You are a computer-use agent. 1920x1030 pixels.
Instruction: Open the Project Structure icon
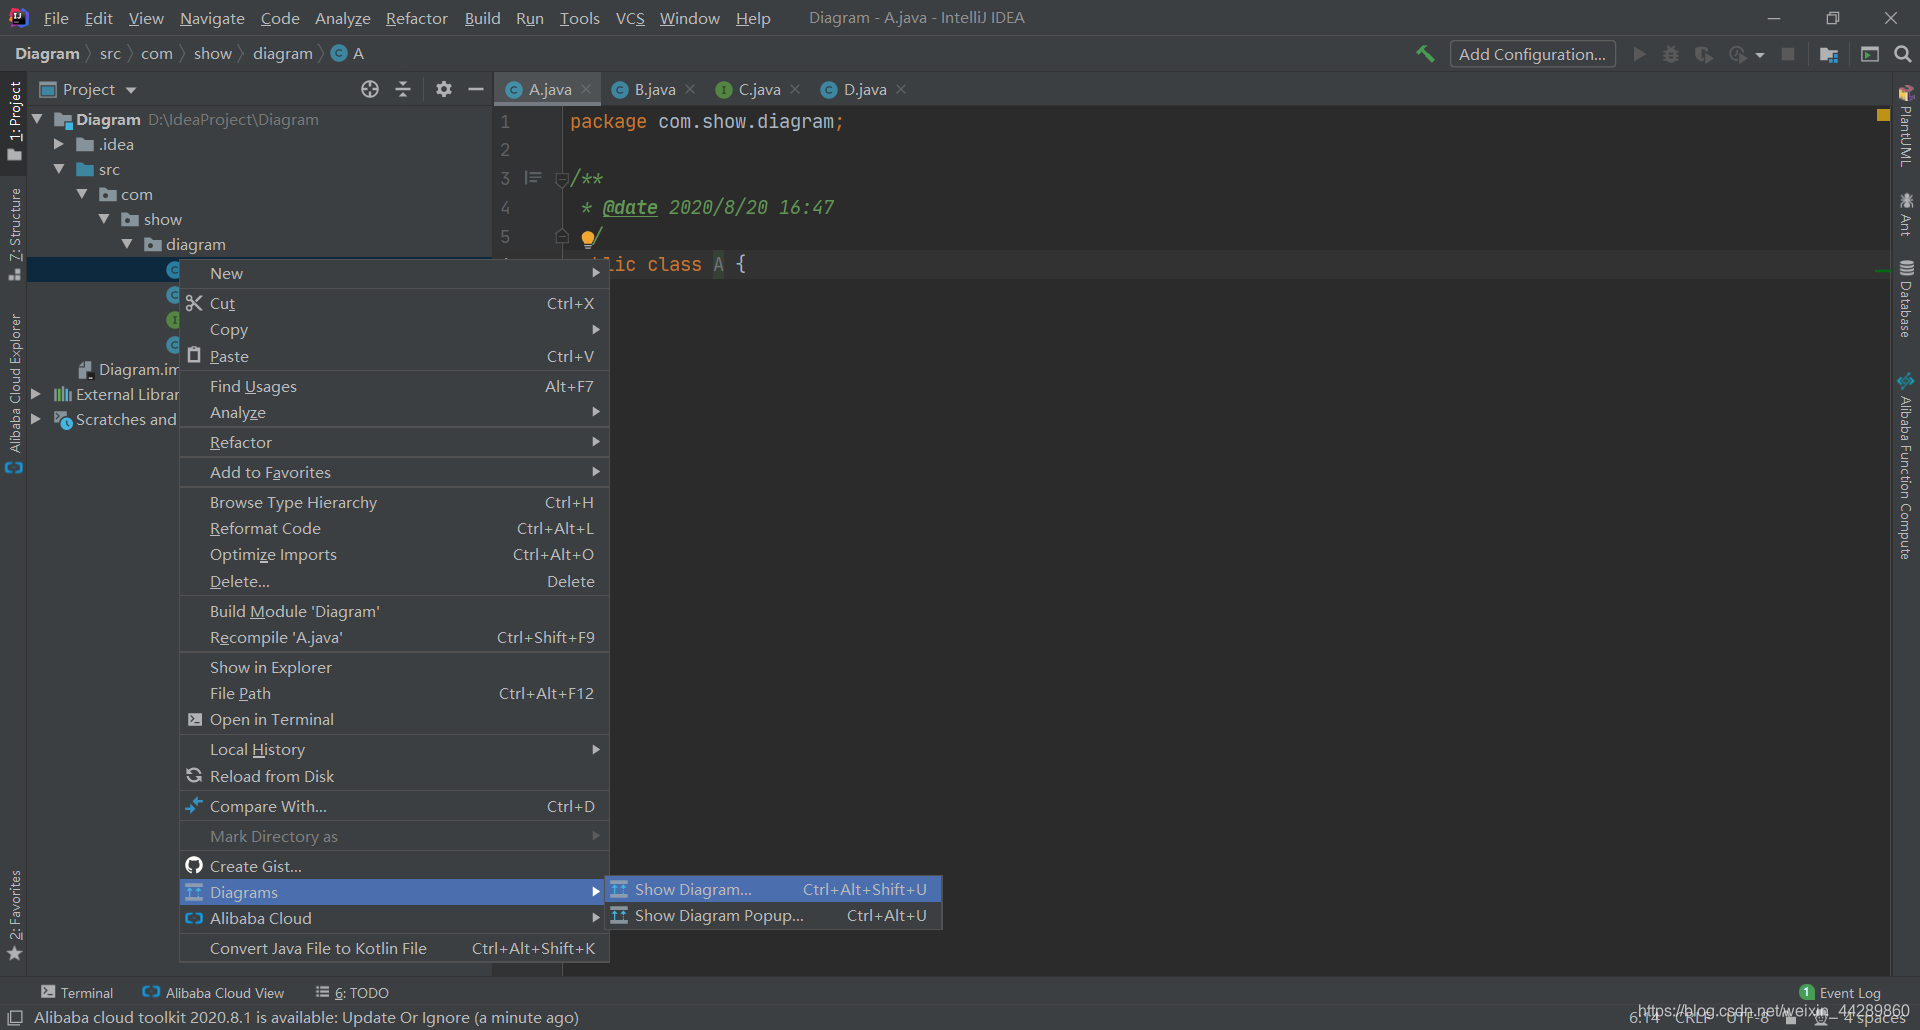[x=1829, y=54]
